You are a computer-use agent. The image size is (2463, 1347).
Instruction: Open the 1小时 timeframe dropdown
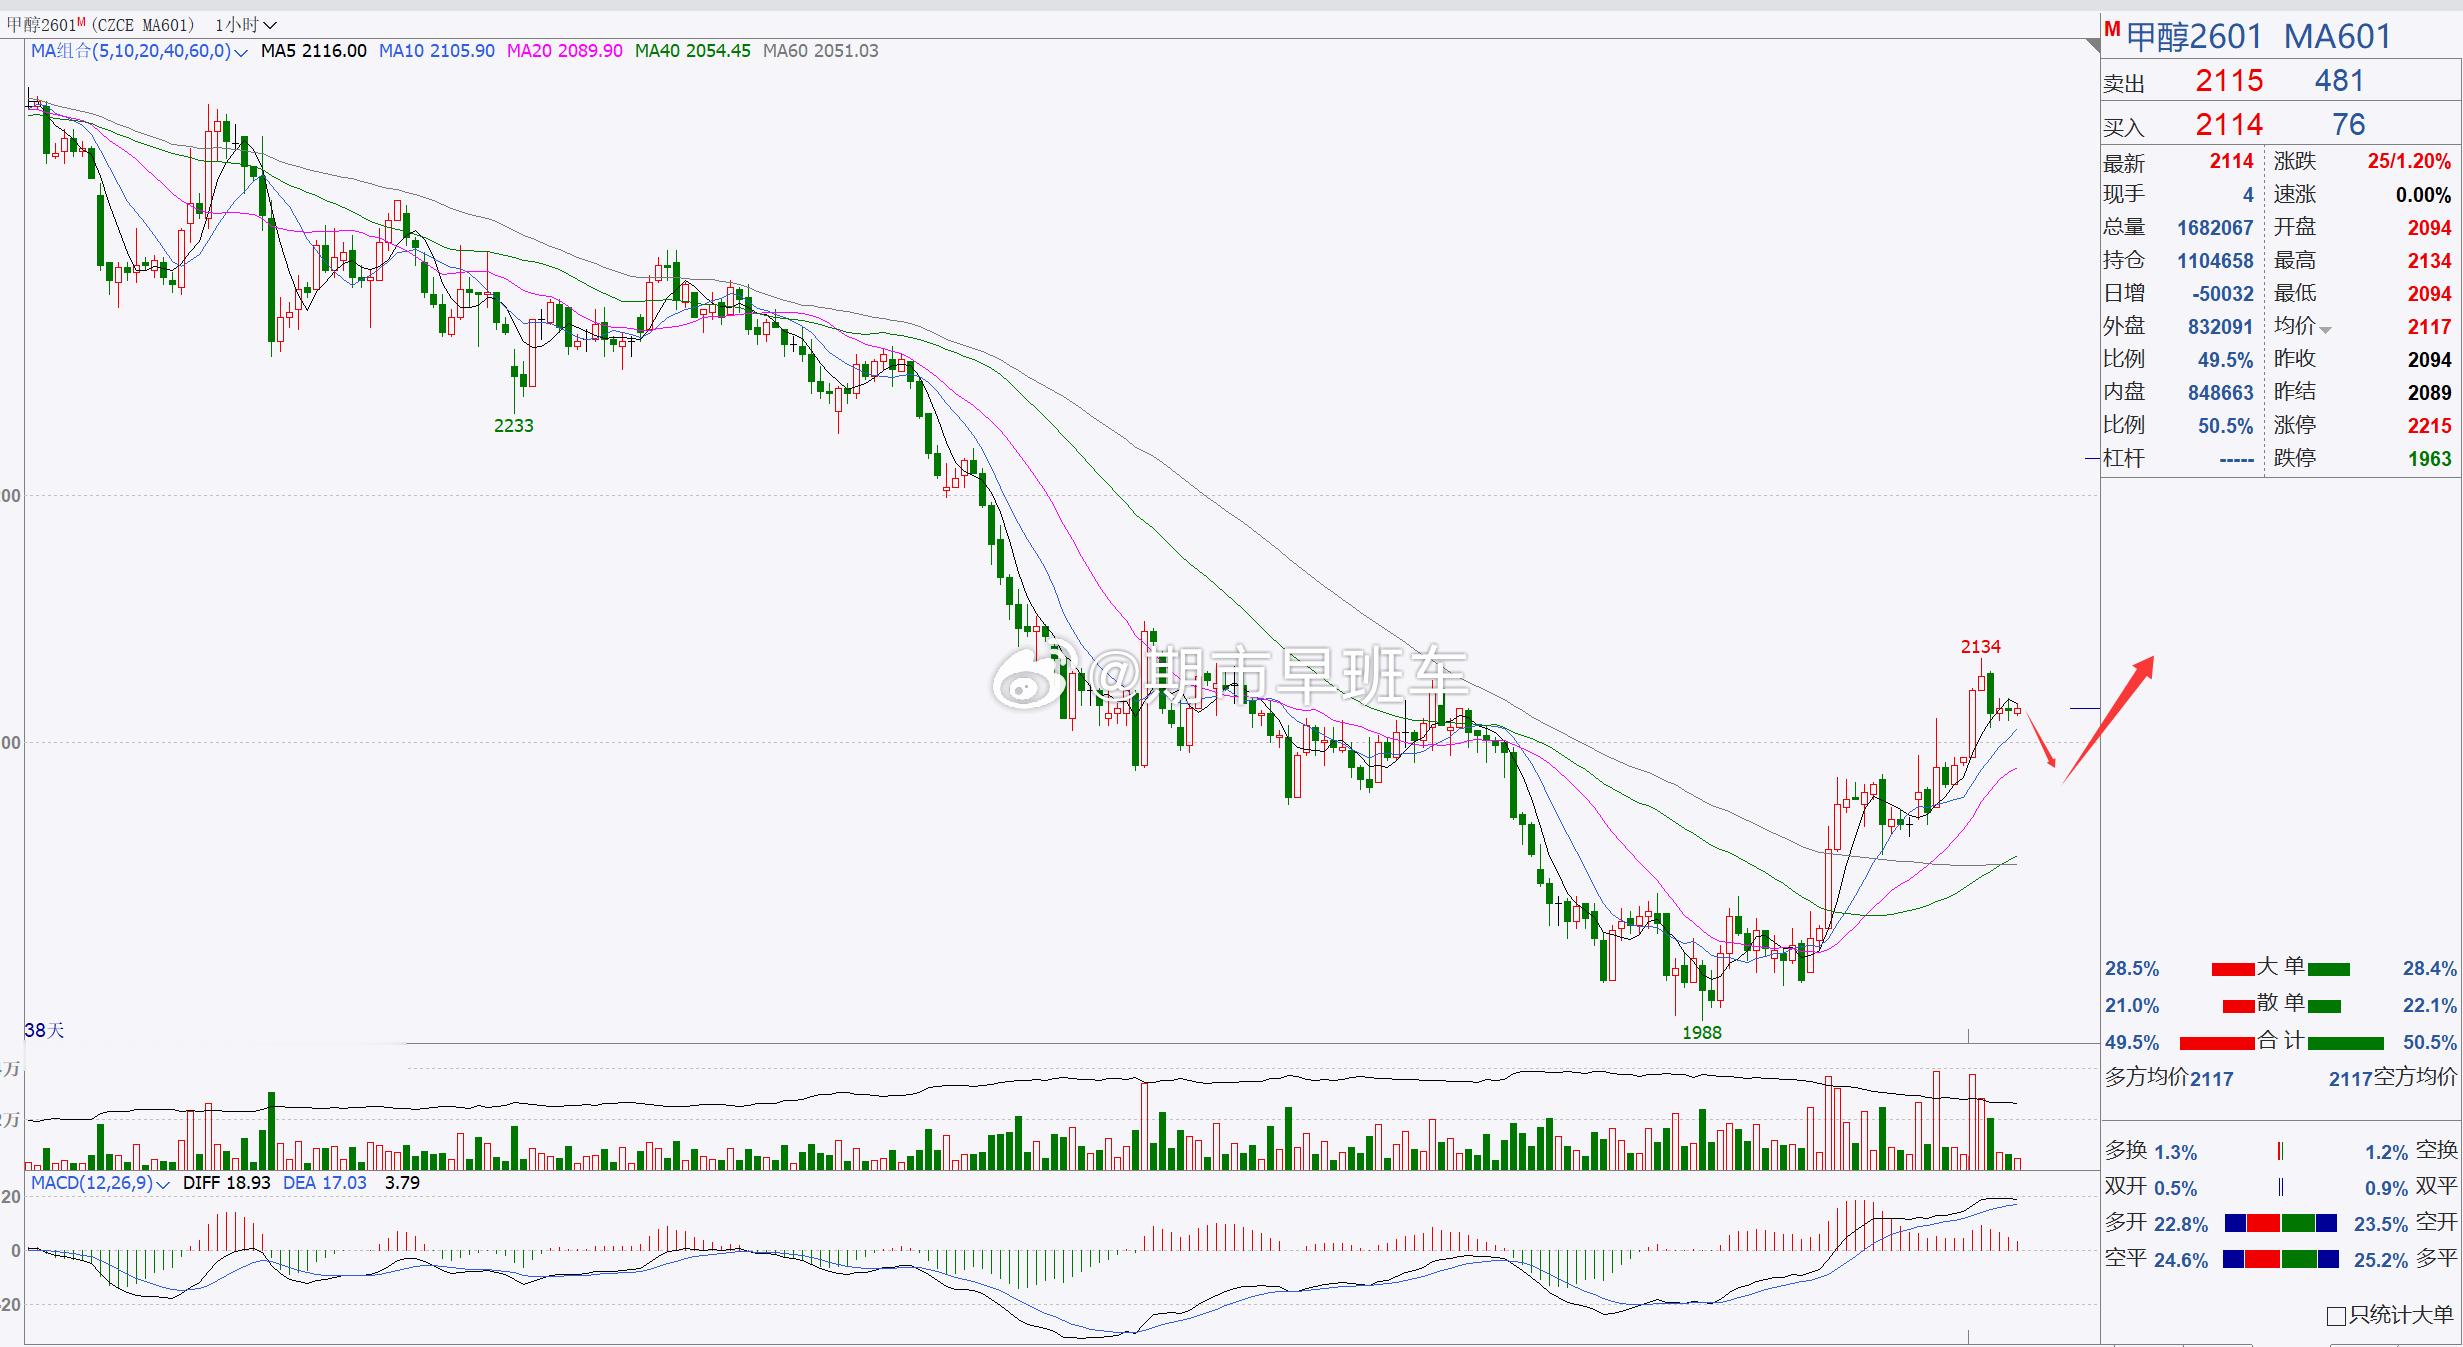coord(245,25)
